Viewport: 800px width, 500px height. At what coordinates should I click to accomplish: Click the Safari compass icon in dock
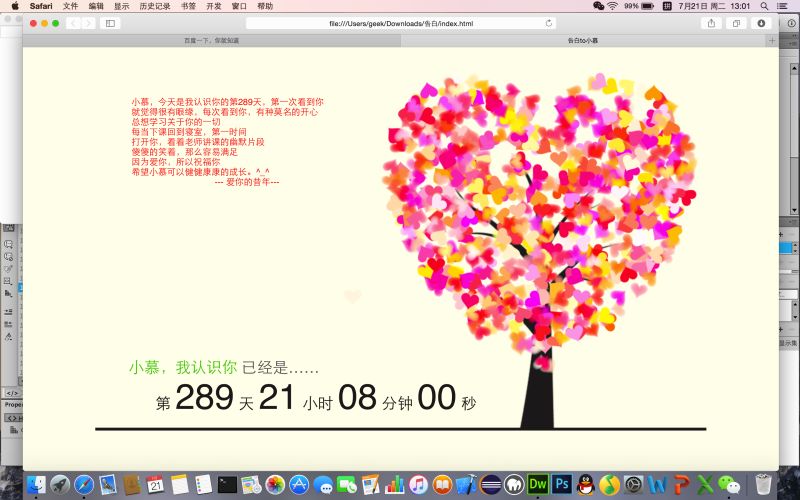pyautogui.click(x=84, y=484)
